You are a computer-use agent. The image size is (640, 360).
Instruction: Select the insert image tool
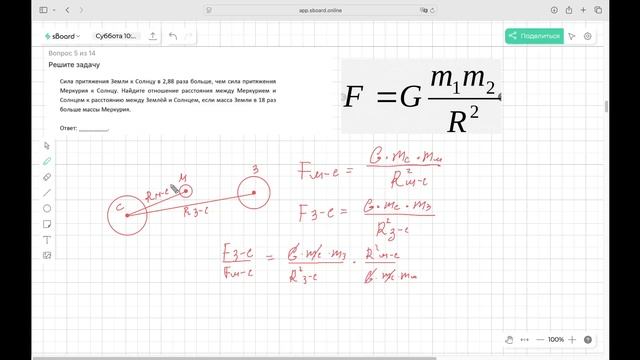[x=47, y=256]
